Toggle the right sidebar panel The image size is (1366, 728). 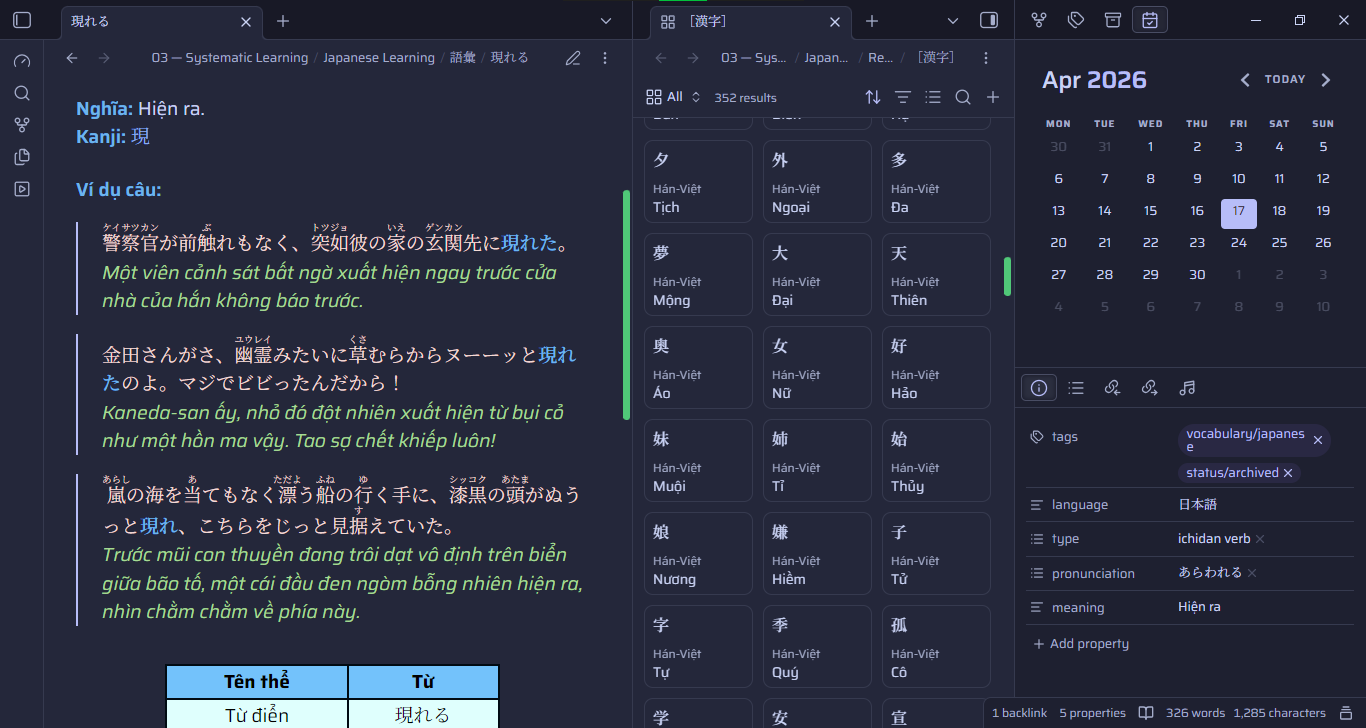tap(989, 20)
